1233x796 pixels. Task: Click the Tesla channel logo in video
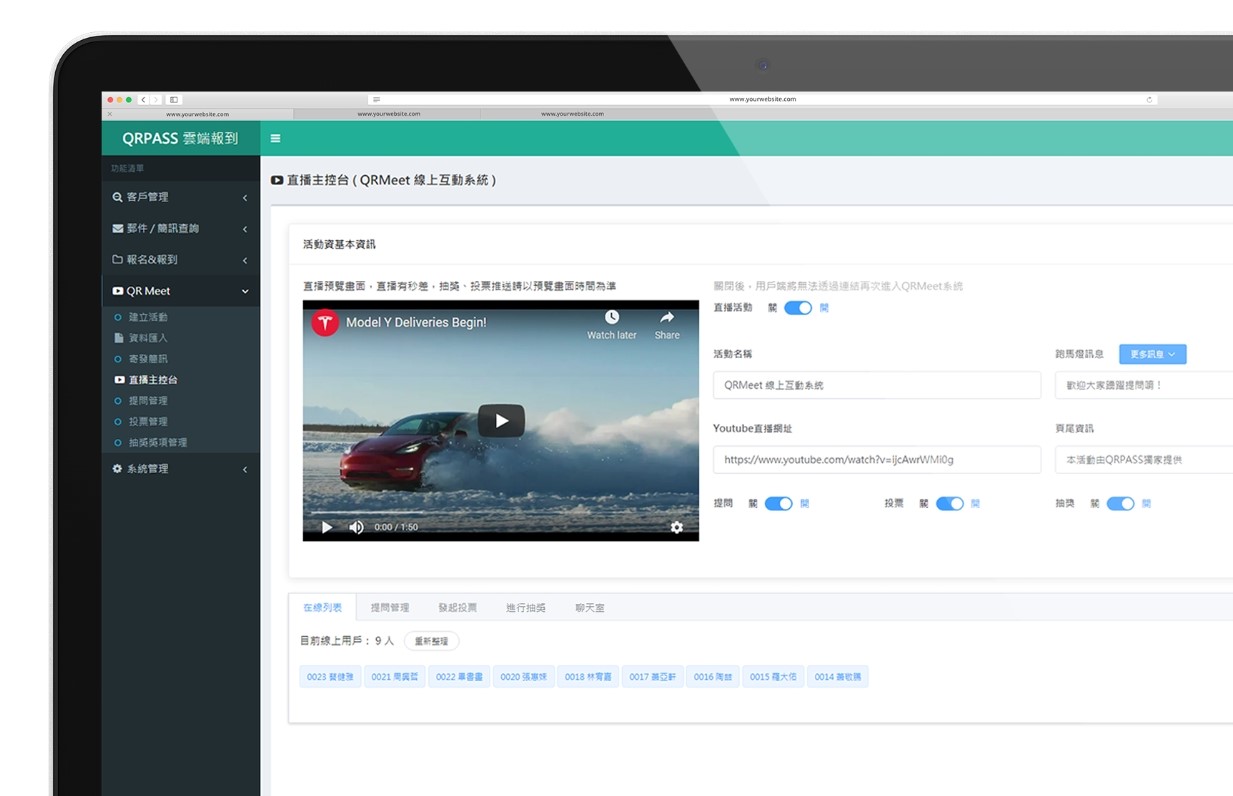324,323
